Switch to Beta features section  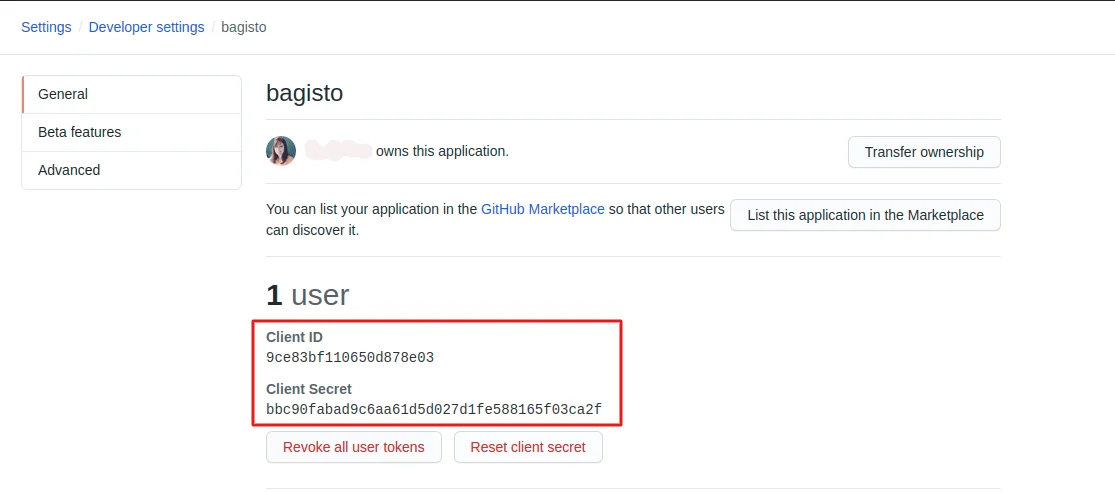coord(79,132)
